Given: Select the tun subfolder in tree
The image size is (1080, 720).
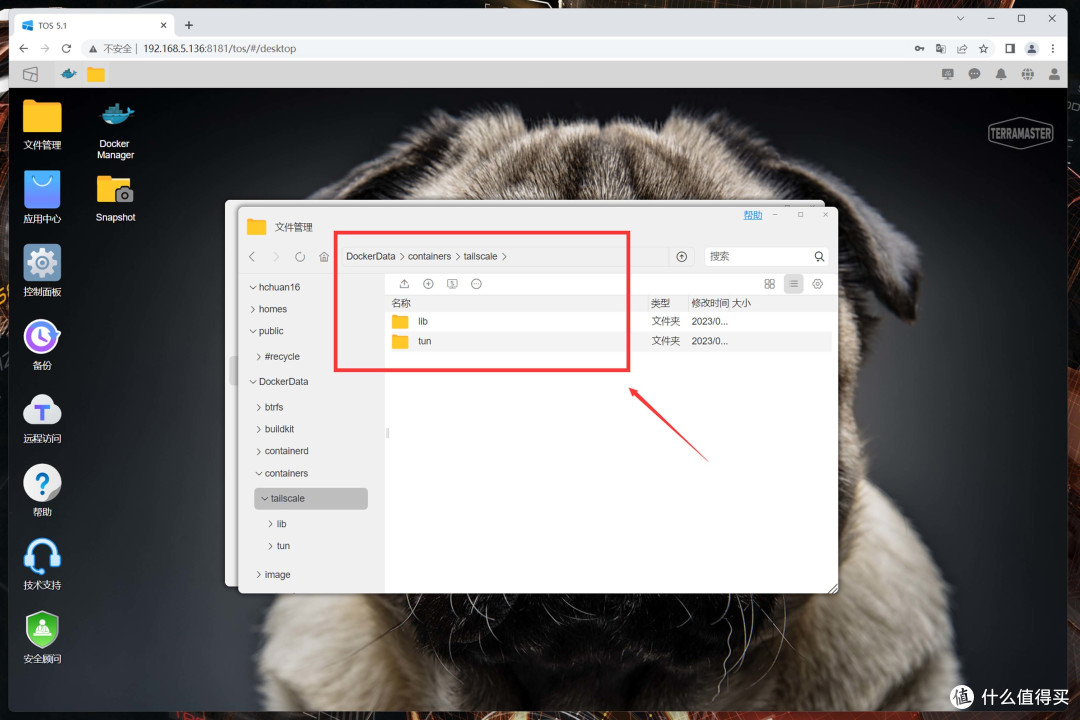Looking at the screenshot, I should point(283,546).
